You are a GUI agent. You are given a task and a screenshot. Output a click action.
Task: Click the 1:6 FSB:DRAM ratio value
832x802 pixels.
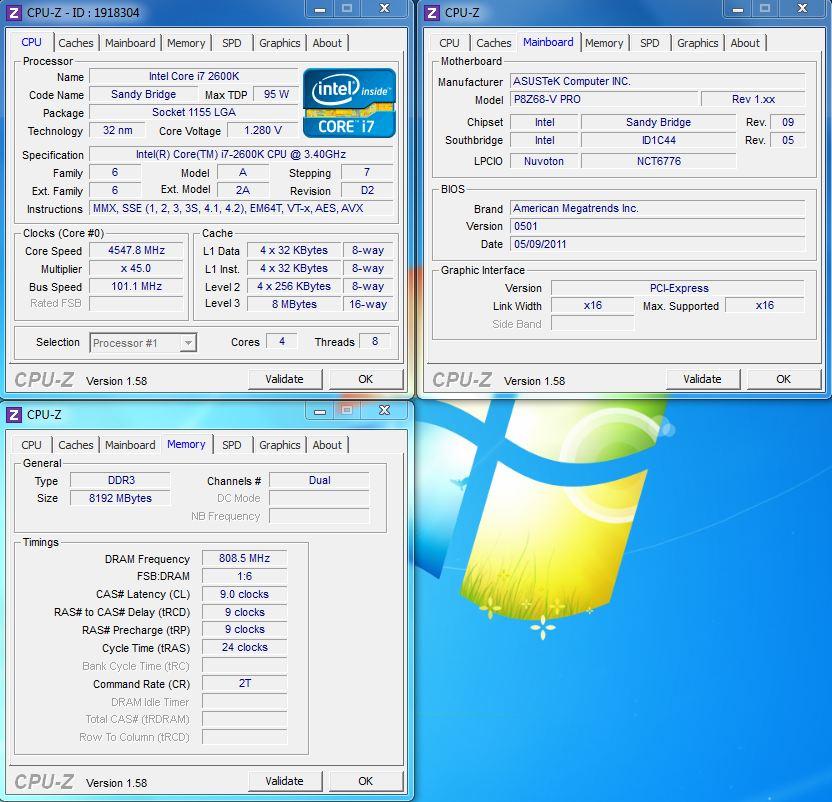(x=245, y=576)
